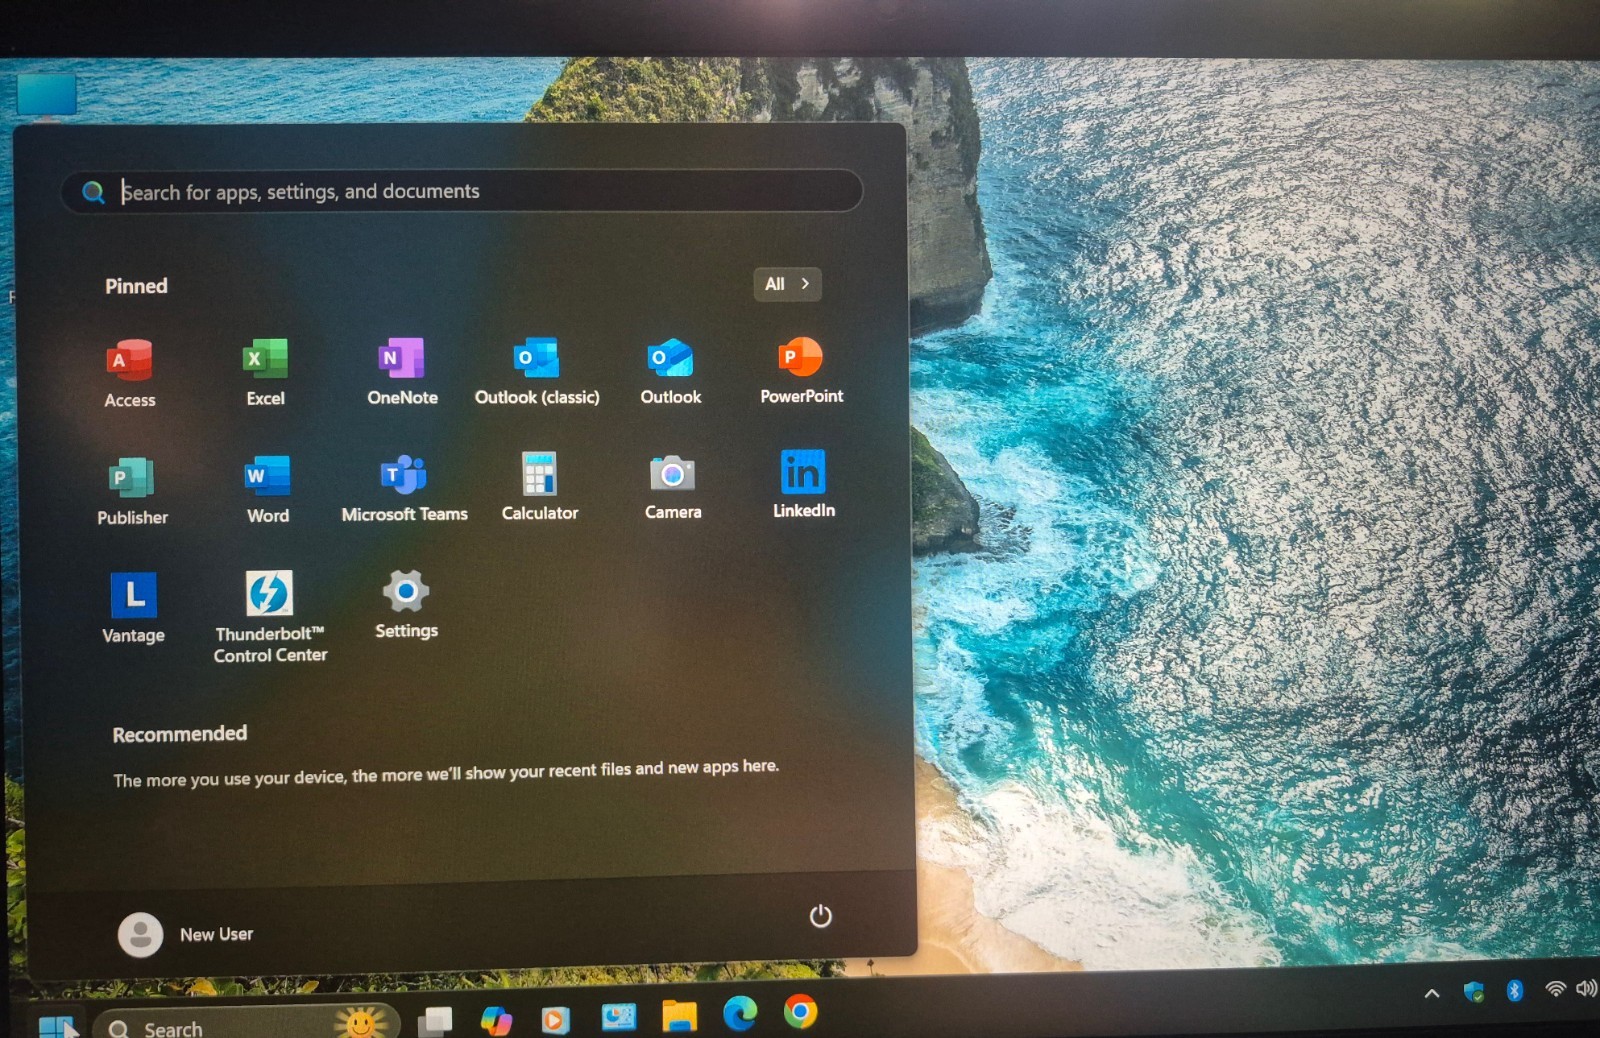Click the Bluetooth tray icon

[x=1515, y=990]
